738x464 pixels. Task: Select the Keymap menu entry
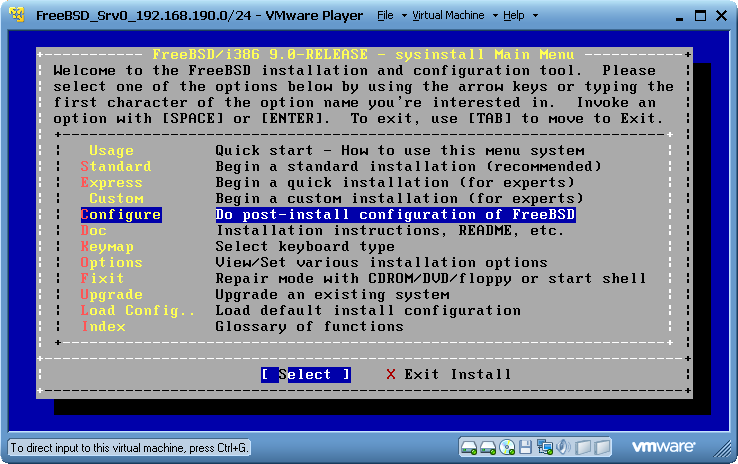pos(107,247)
